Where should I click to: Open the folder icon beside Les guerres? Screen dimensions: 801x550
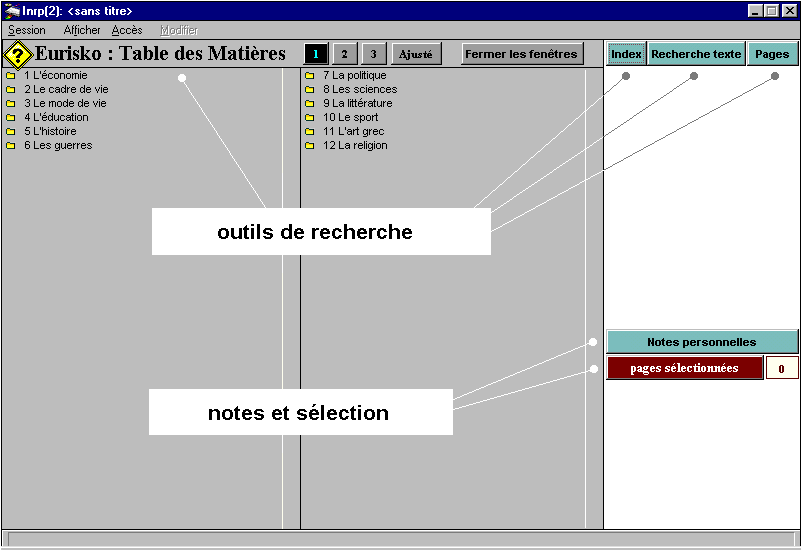(11, 146)
